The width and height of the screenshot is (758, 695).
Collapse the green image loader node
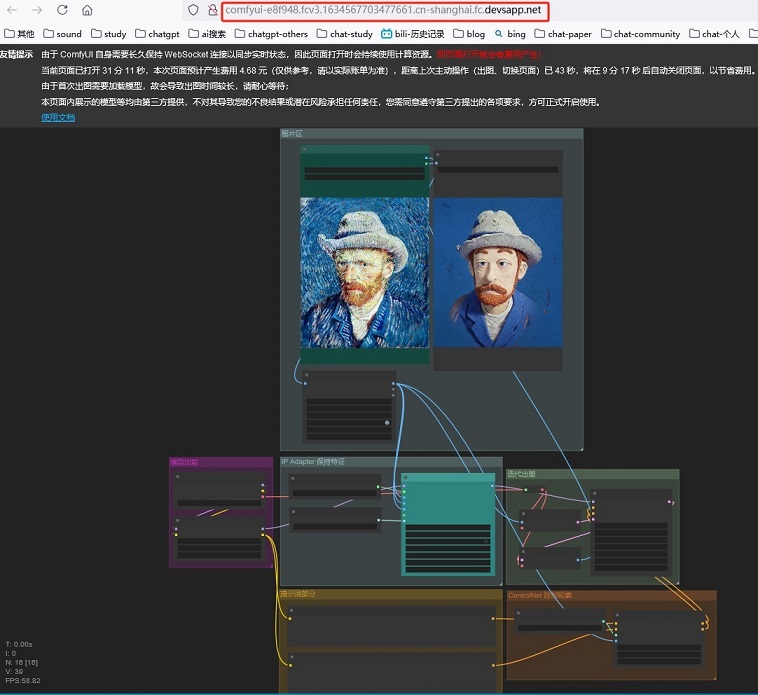pos(304,149)
